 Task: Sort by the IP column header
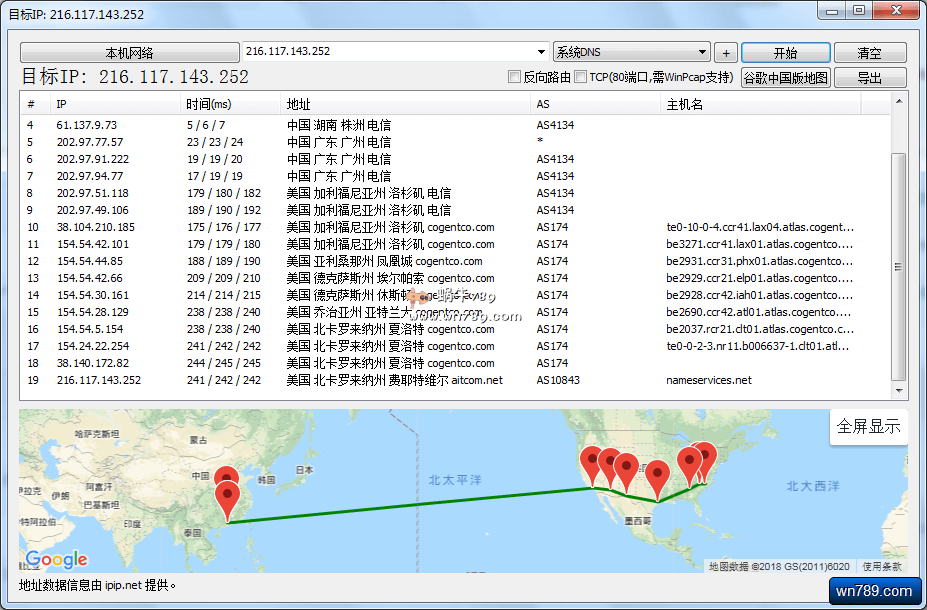coord(115,105)
